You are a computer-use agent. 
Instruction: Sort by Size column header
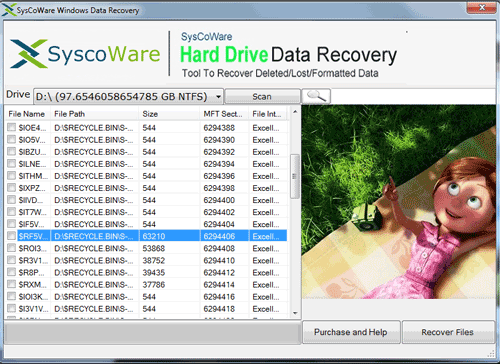[x=169, y=114]
